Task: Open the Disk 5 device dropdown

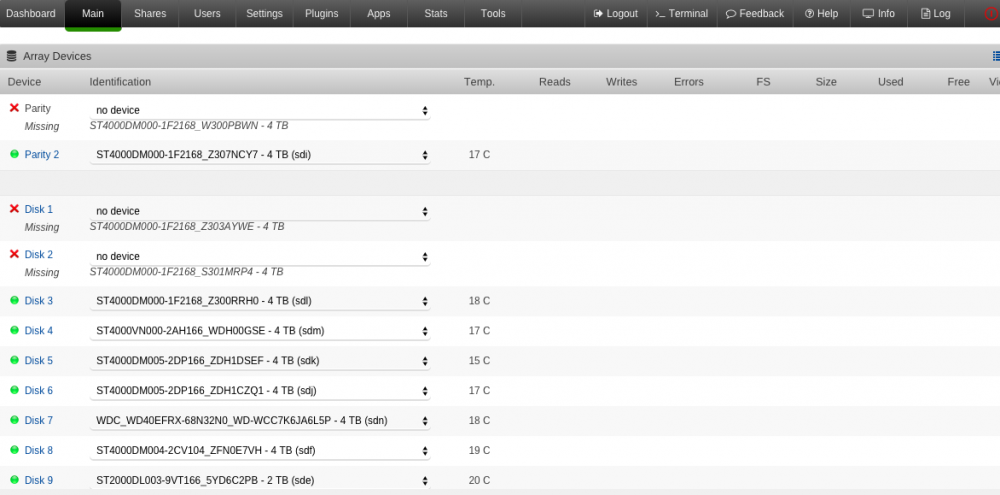Action: [260, 360]
